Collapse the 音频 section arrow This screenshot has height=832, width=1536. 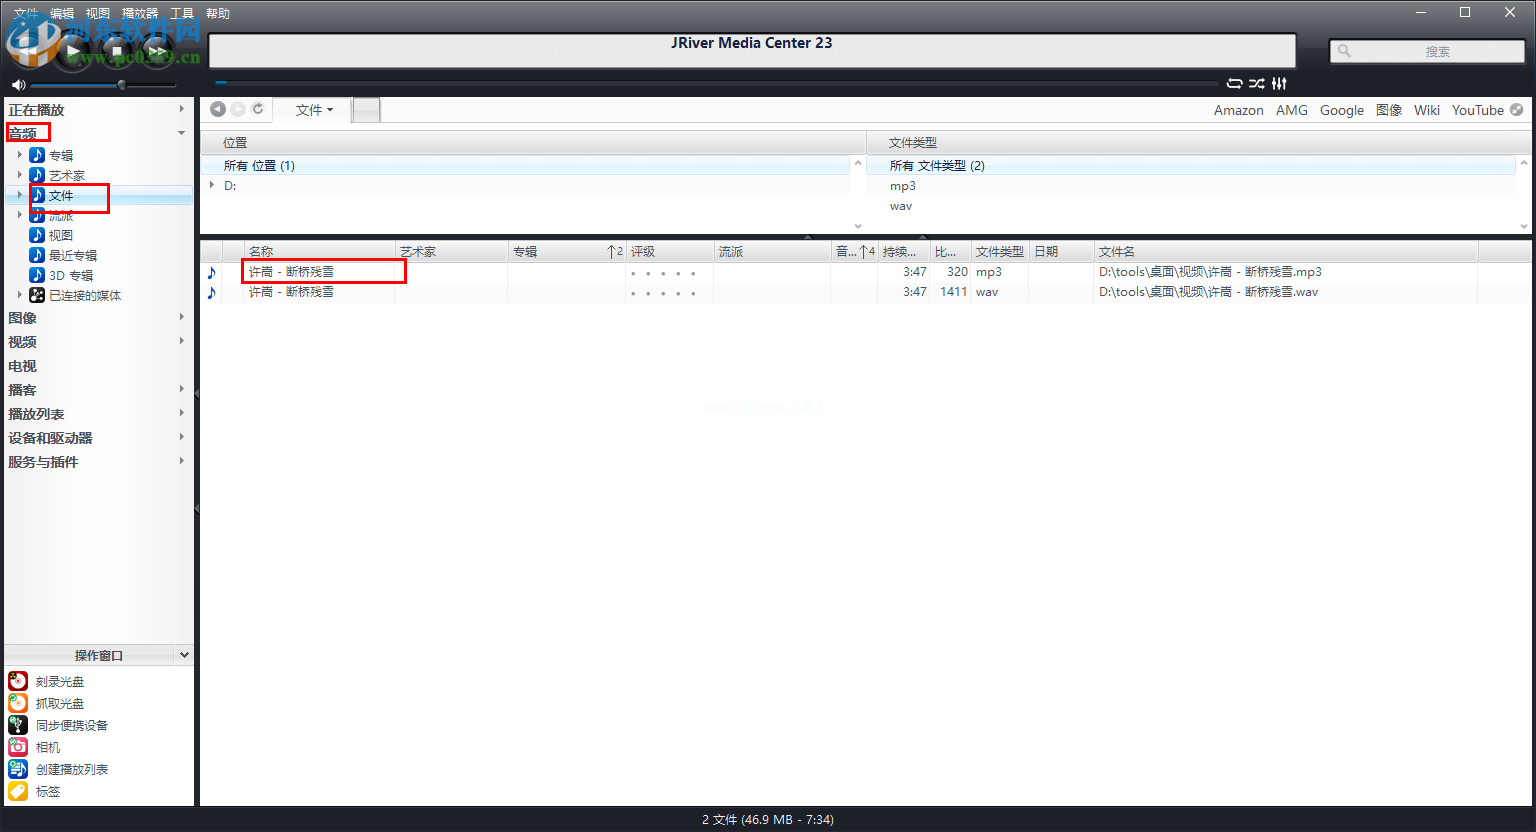point(181,133)
